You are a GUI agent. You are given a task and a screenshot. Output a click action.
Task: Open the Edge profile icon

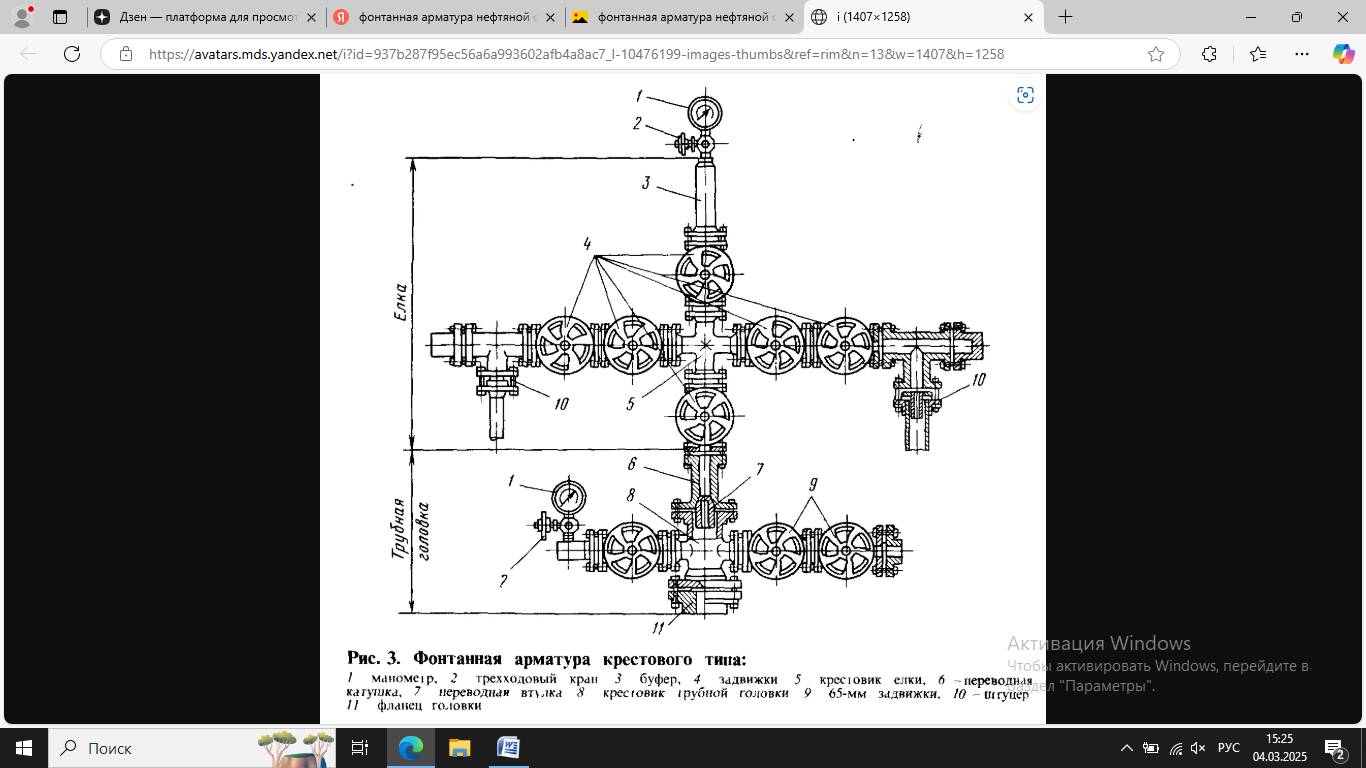[x=22, y=17]
